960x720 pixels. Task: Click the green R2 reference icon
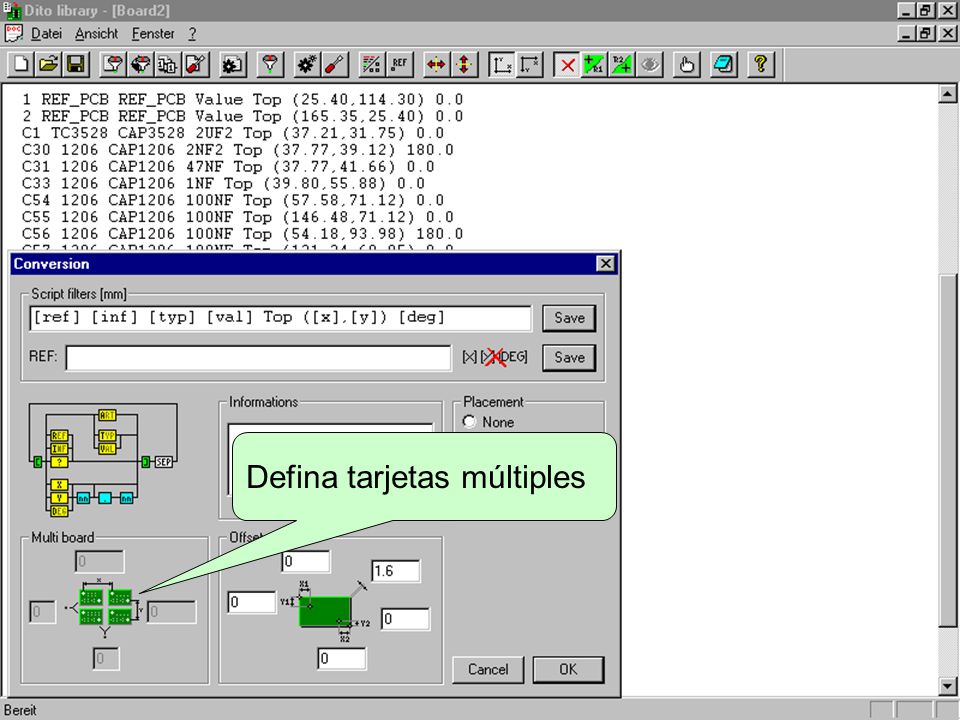[621, 64]
